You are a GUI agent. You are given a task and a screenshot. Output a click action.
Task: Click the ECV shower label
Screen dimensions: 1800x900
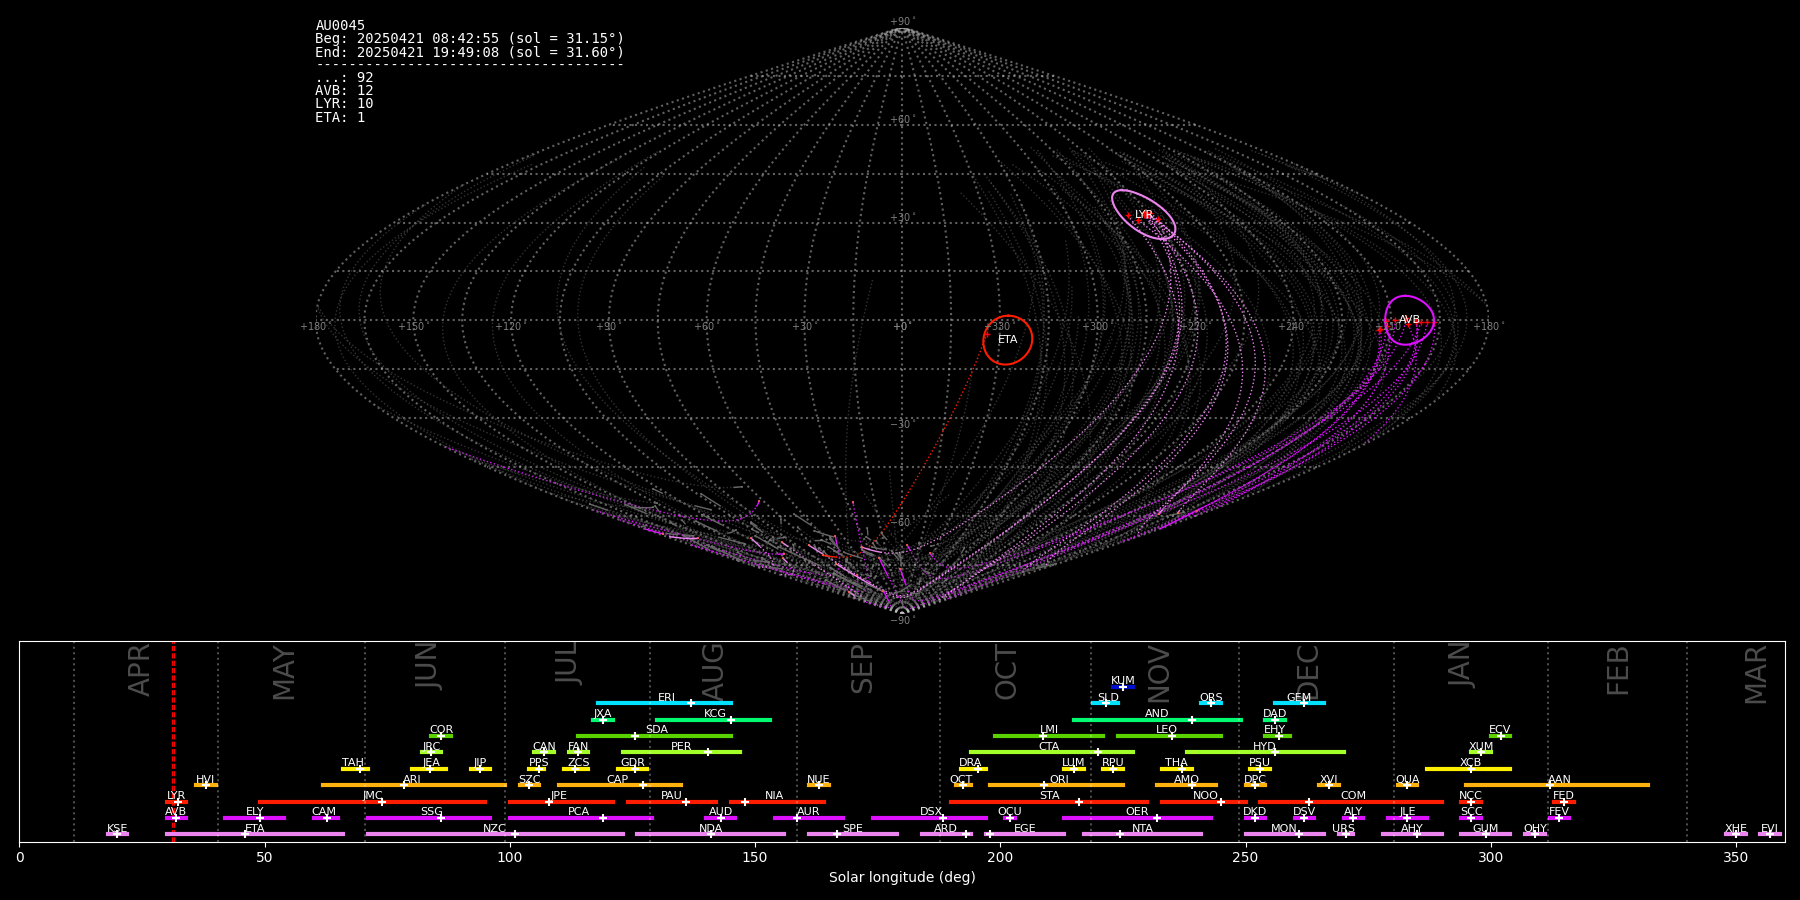[1499, 730]
